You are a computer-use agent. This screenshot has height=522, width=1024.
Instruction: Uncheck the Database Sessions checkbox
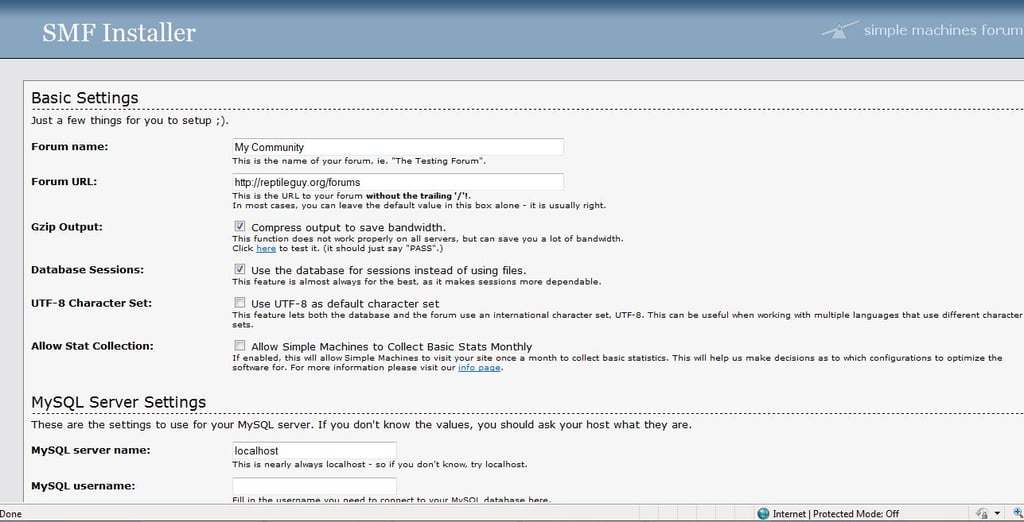[x=240, y=269]
